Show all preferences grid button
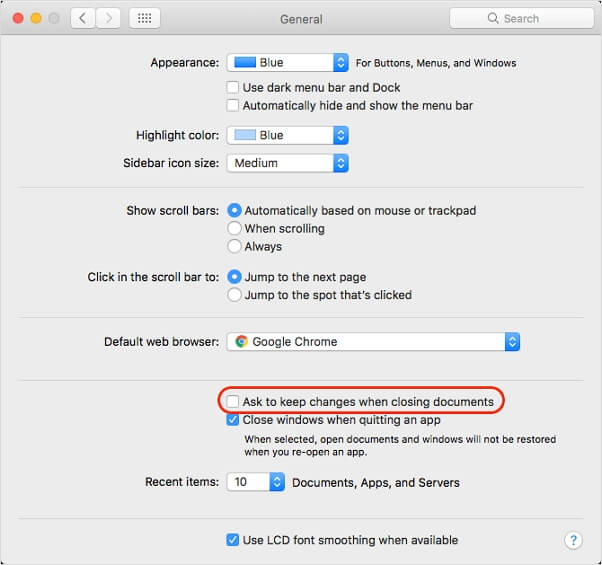 coord(144,18)
